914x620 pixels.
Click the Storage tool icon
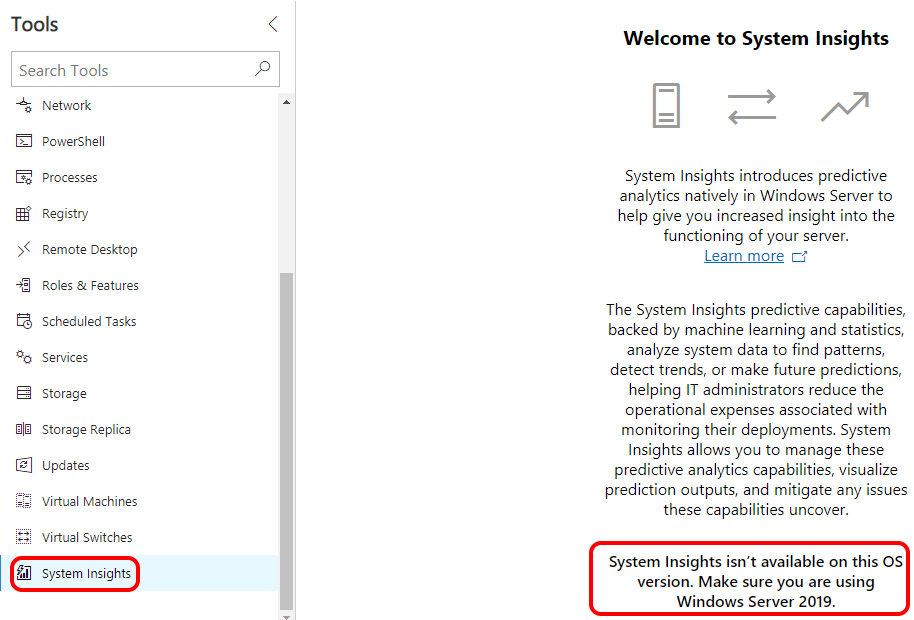click(x=24, y=393)
